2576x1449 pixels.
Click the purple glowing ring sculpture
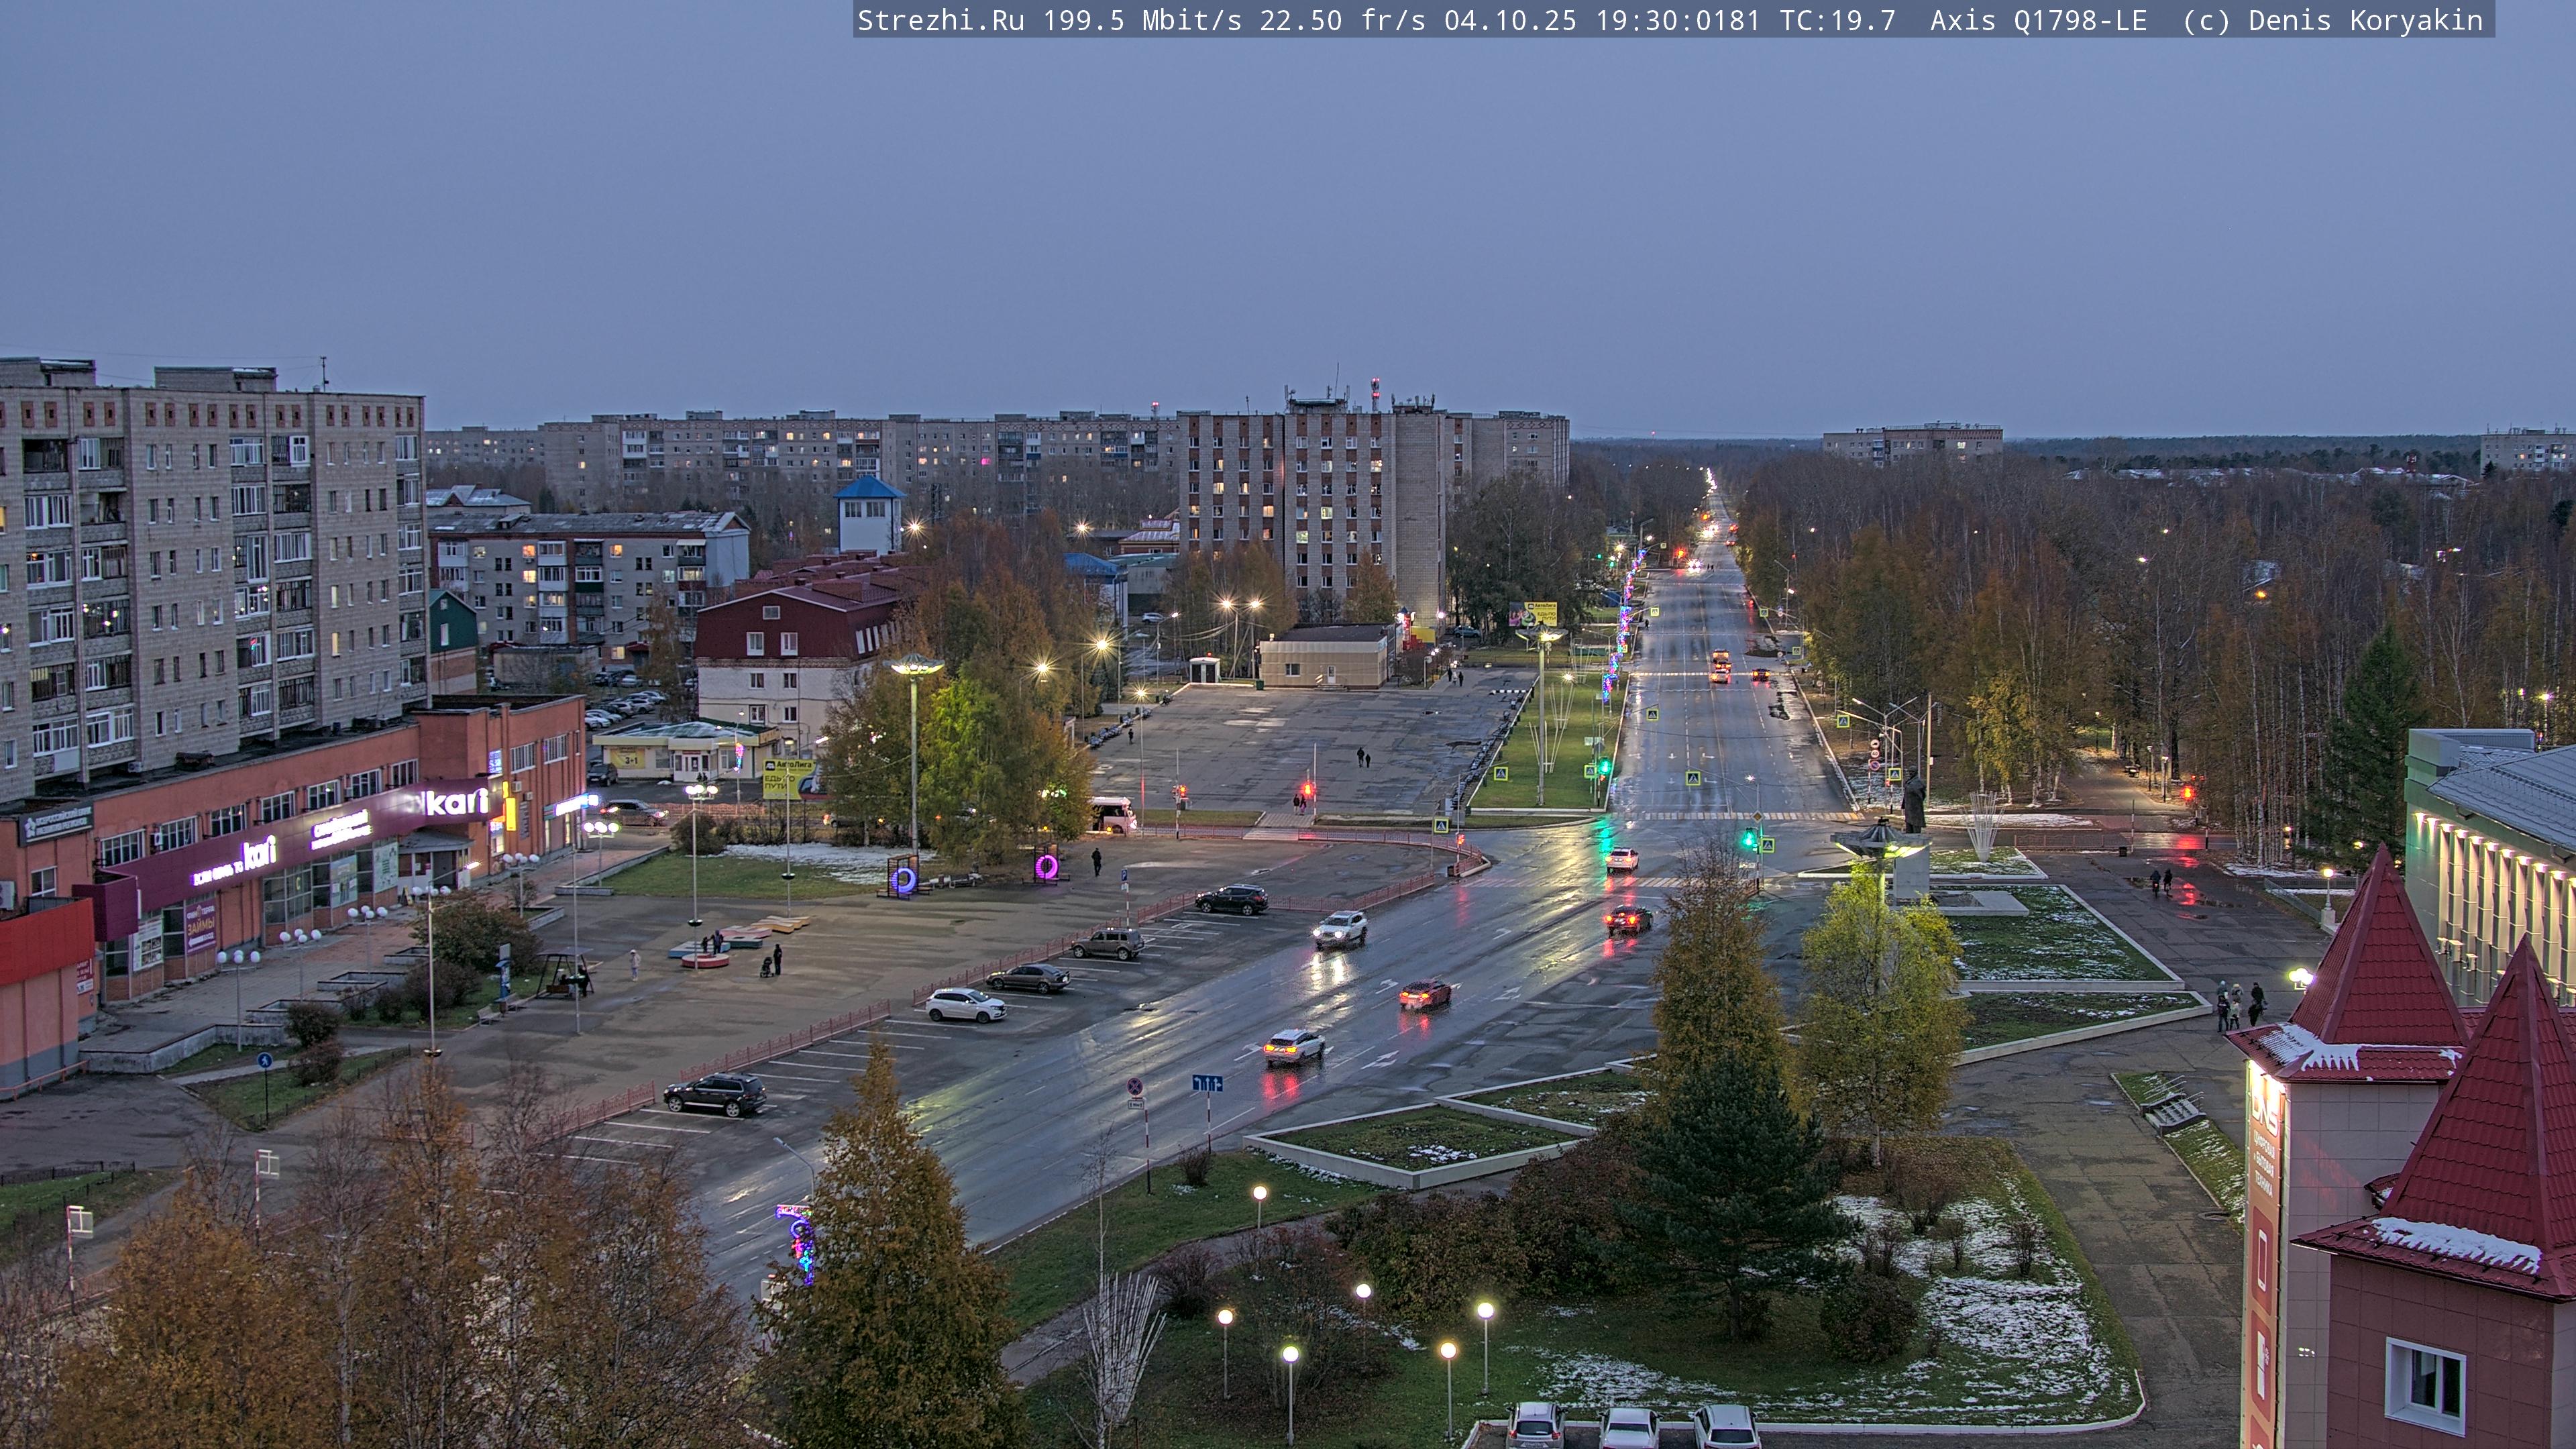903,879
